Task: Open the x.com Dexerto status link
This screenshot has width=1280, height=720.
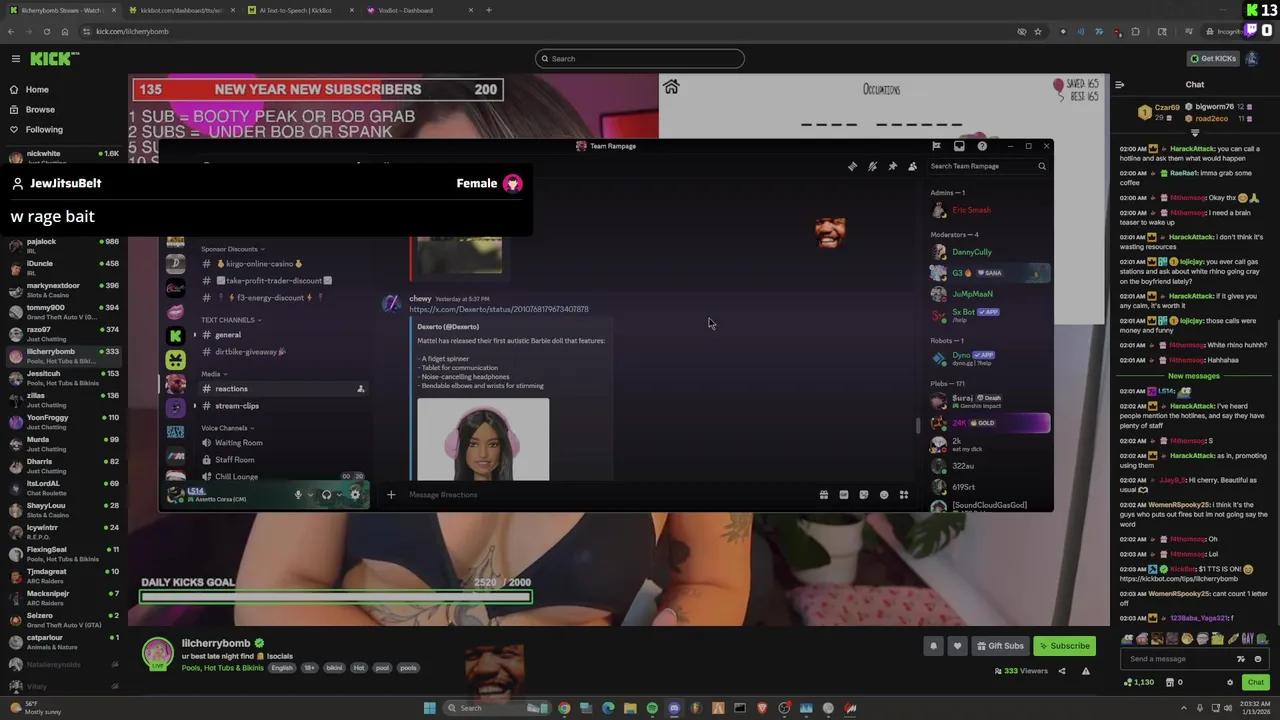Action: pyautogui.click(x=499, y=310)
